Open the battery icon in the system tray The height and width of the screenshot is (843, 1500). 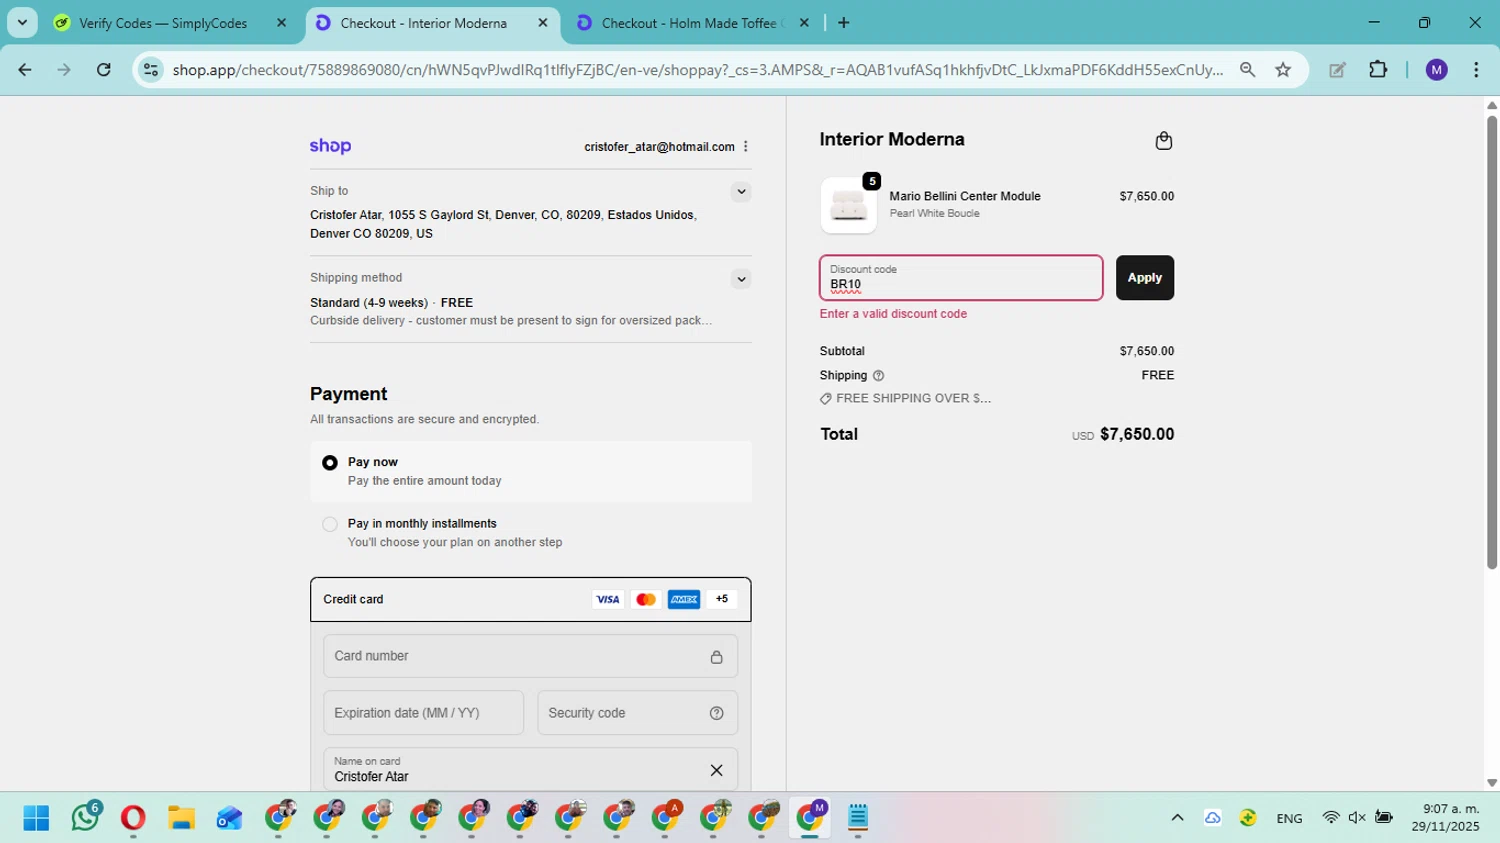pyautogui.click(x=1384, y=818)
